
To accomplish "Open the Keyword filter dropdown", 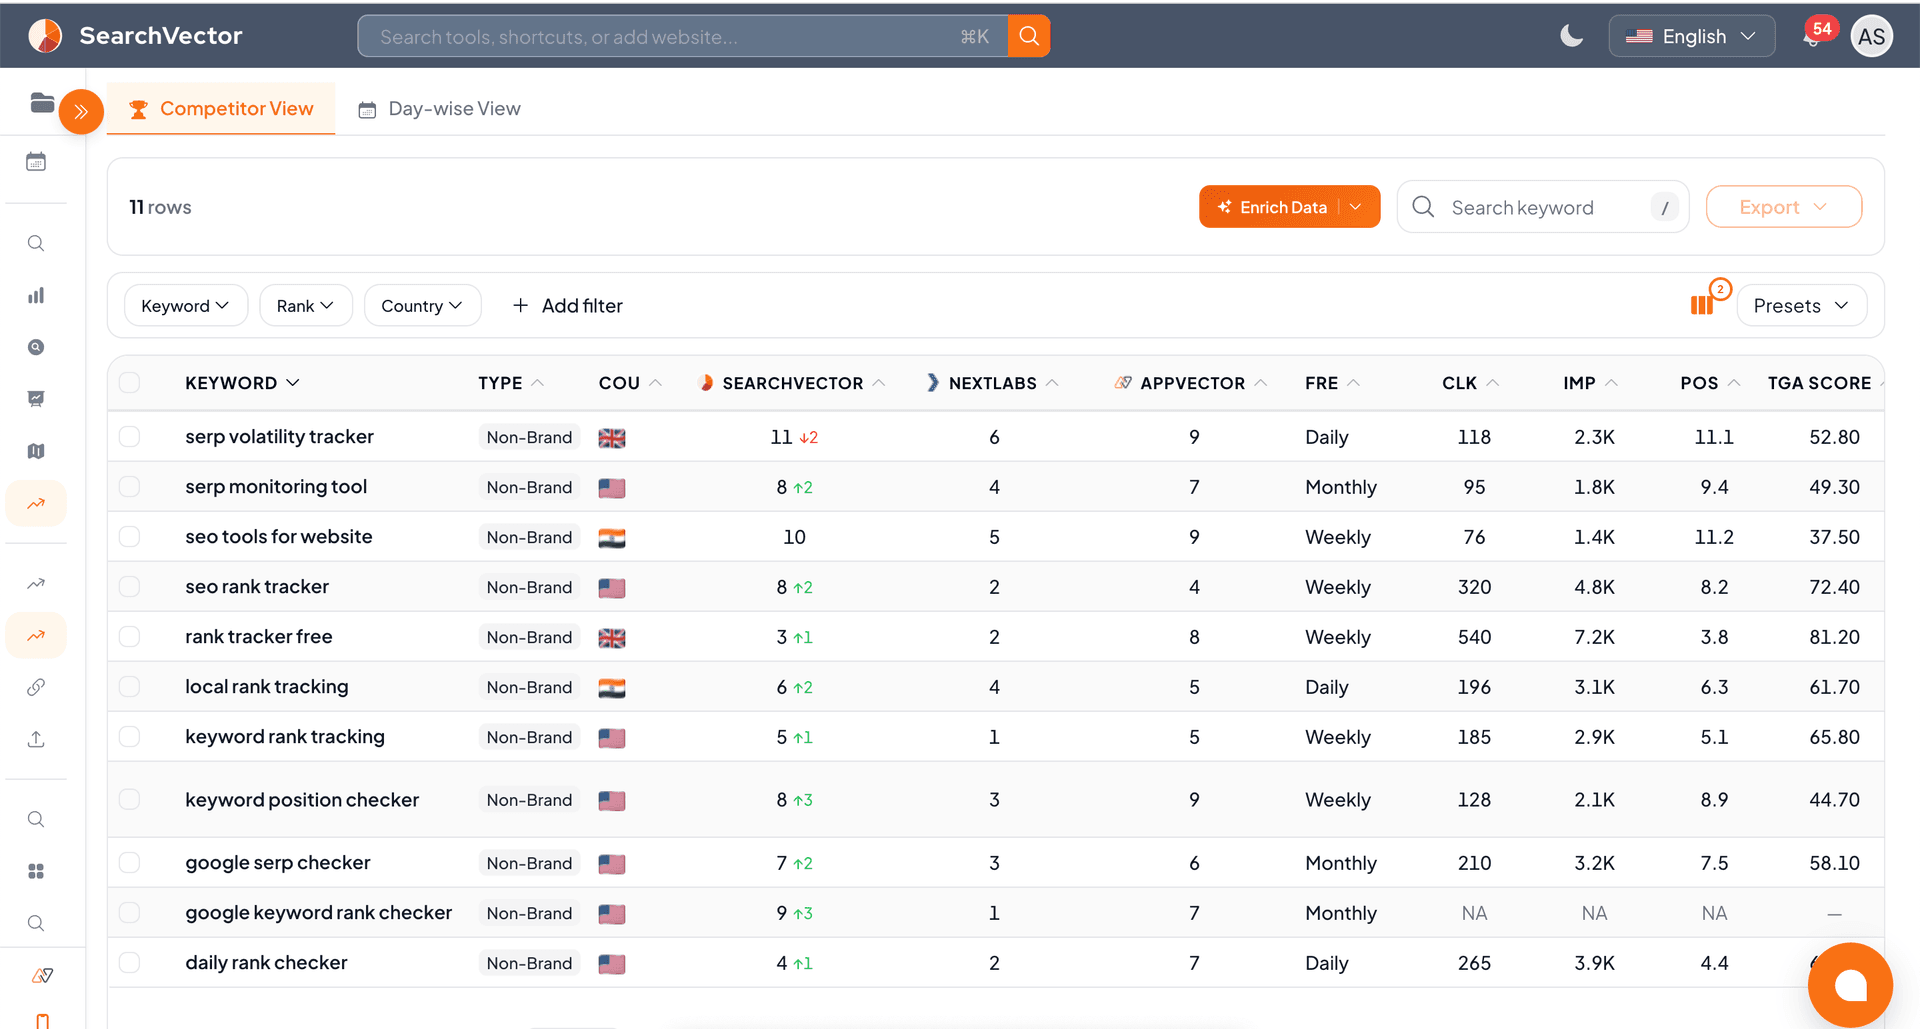I will [x=185, y=306].
